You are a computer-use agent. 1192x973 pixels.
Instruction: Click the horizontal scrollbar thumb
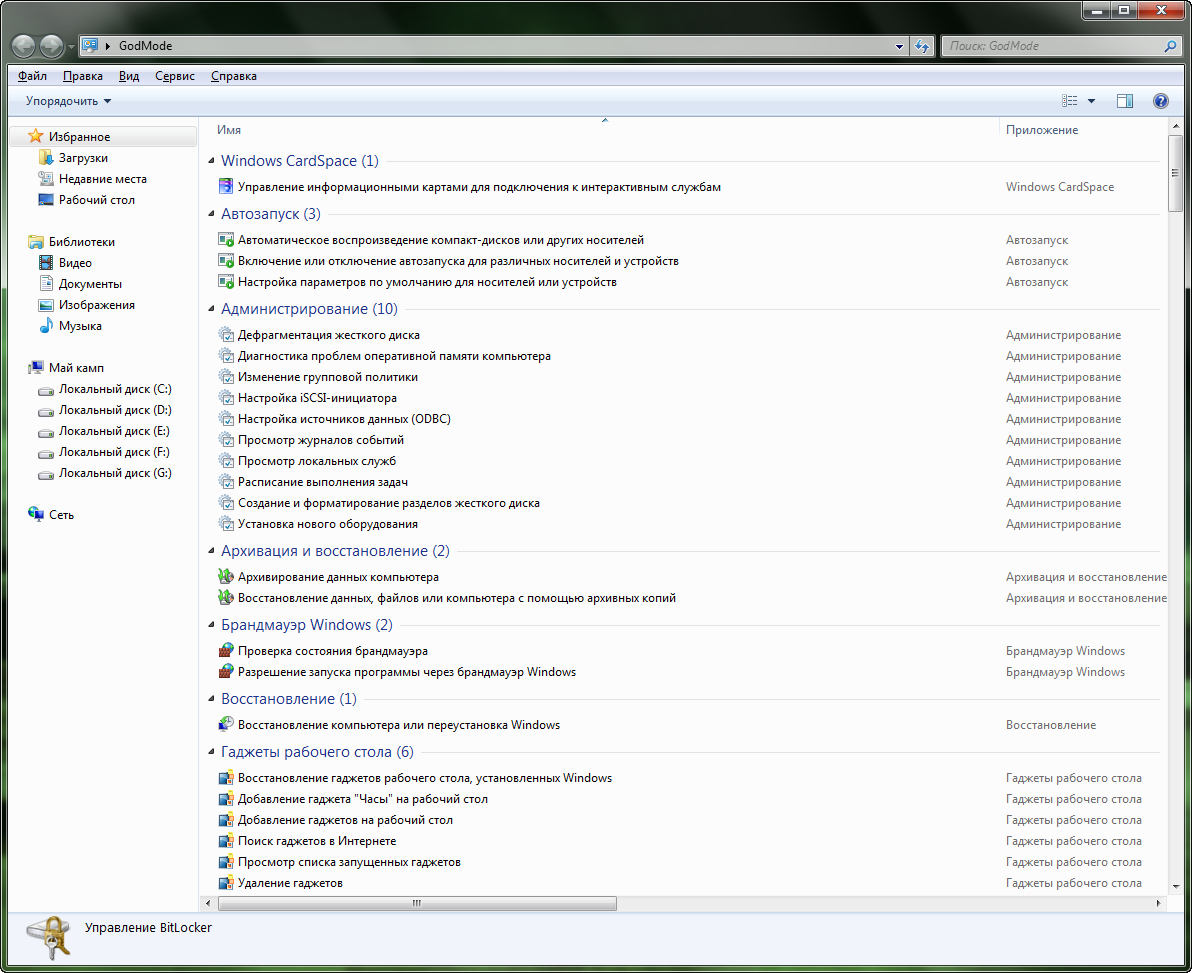pyautogui.click(x=417, y=903)
